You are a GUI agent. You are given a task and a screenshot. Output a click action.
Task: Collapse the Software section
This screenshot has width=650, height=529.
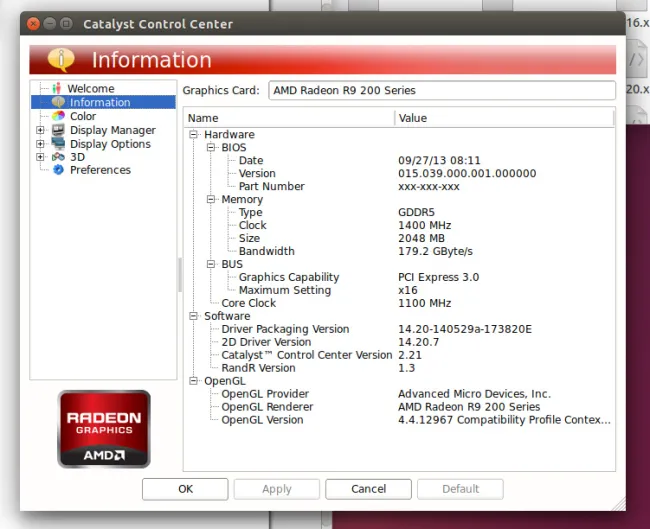(194, 316)
